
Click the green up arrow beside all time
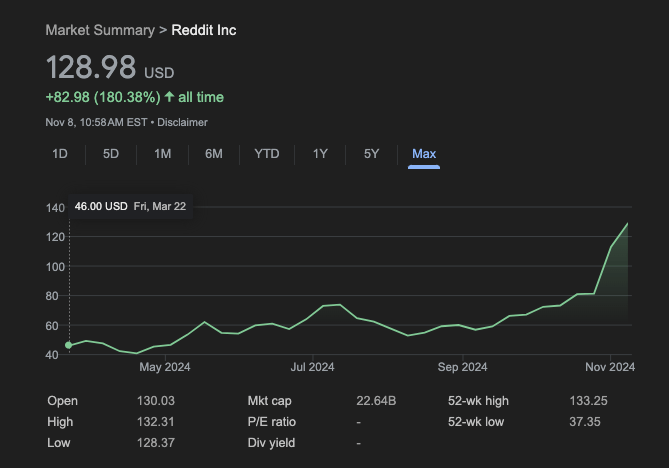[169, 97]
